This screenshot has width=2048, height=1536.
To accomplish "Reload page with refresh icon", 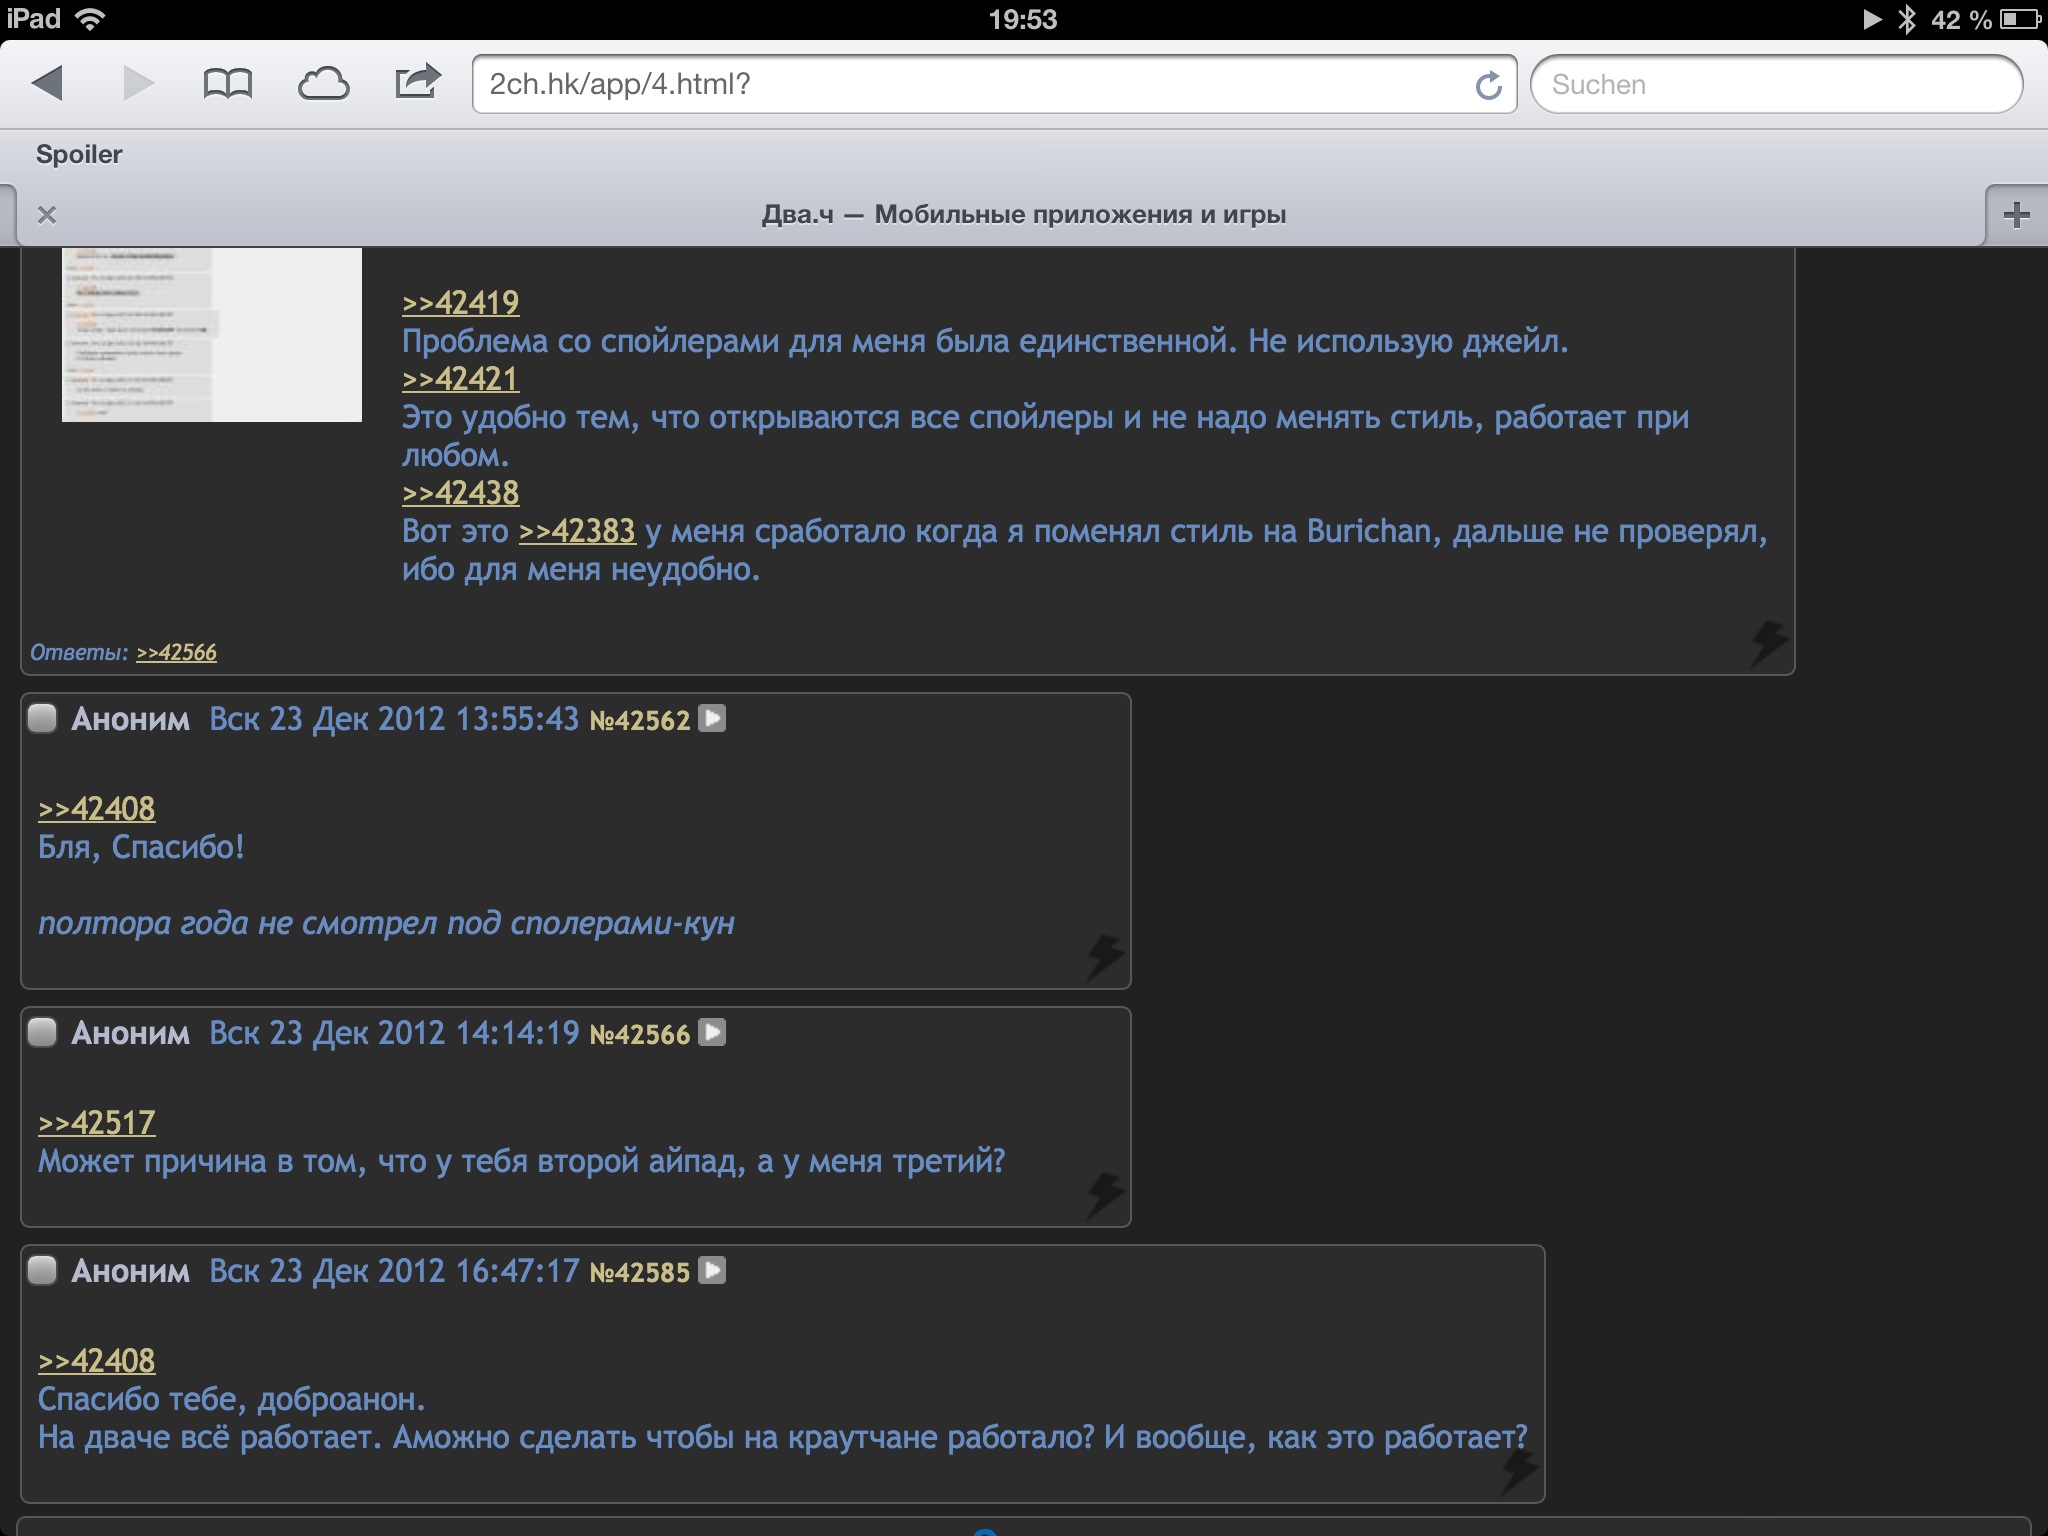I will pos(1488,86).
